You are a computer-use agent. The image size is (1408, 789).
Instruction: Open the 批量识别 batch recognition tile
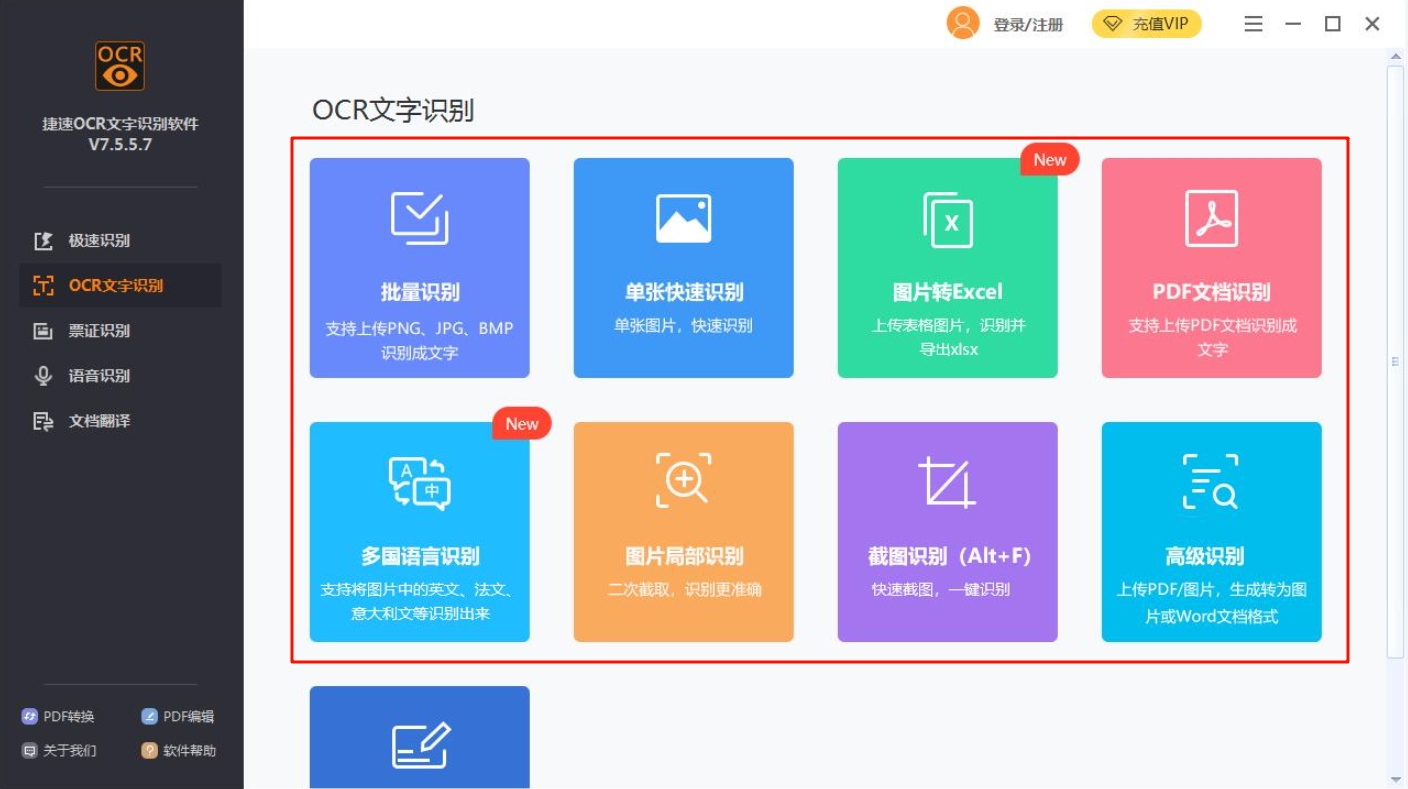[419, 268]
